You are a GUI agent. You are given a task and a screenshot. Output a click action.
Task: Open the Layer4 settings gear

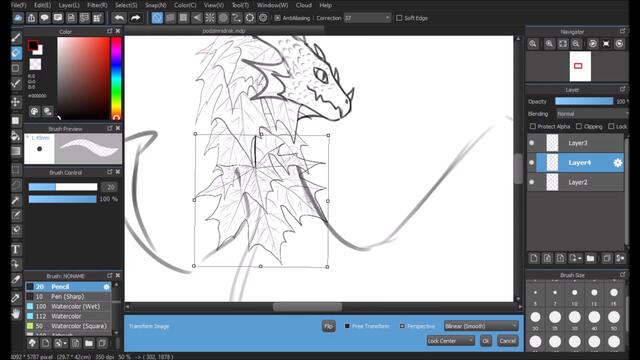pos(618,163)
